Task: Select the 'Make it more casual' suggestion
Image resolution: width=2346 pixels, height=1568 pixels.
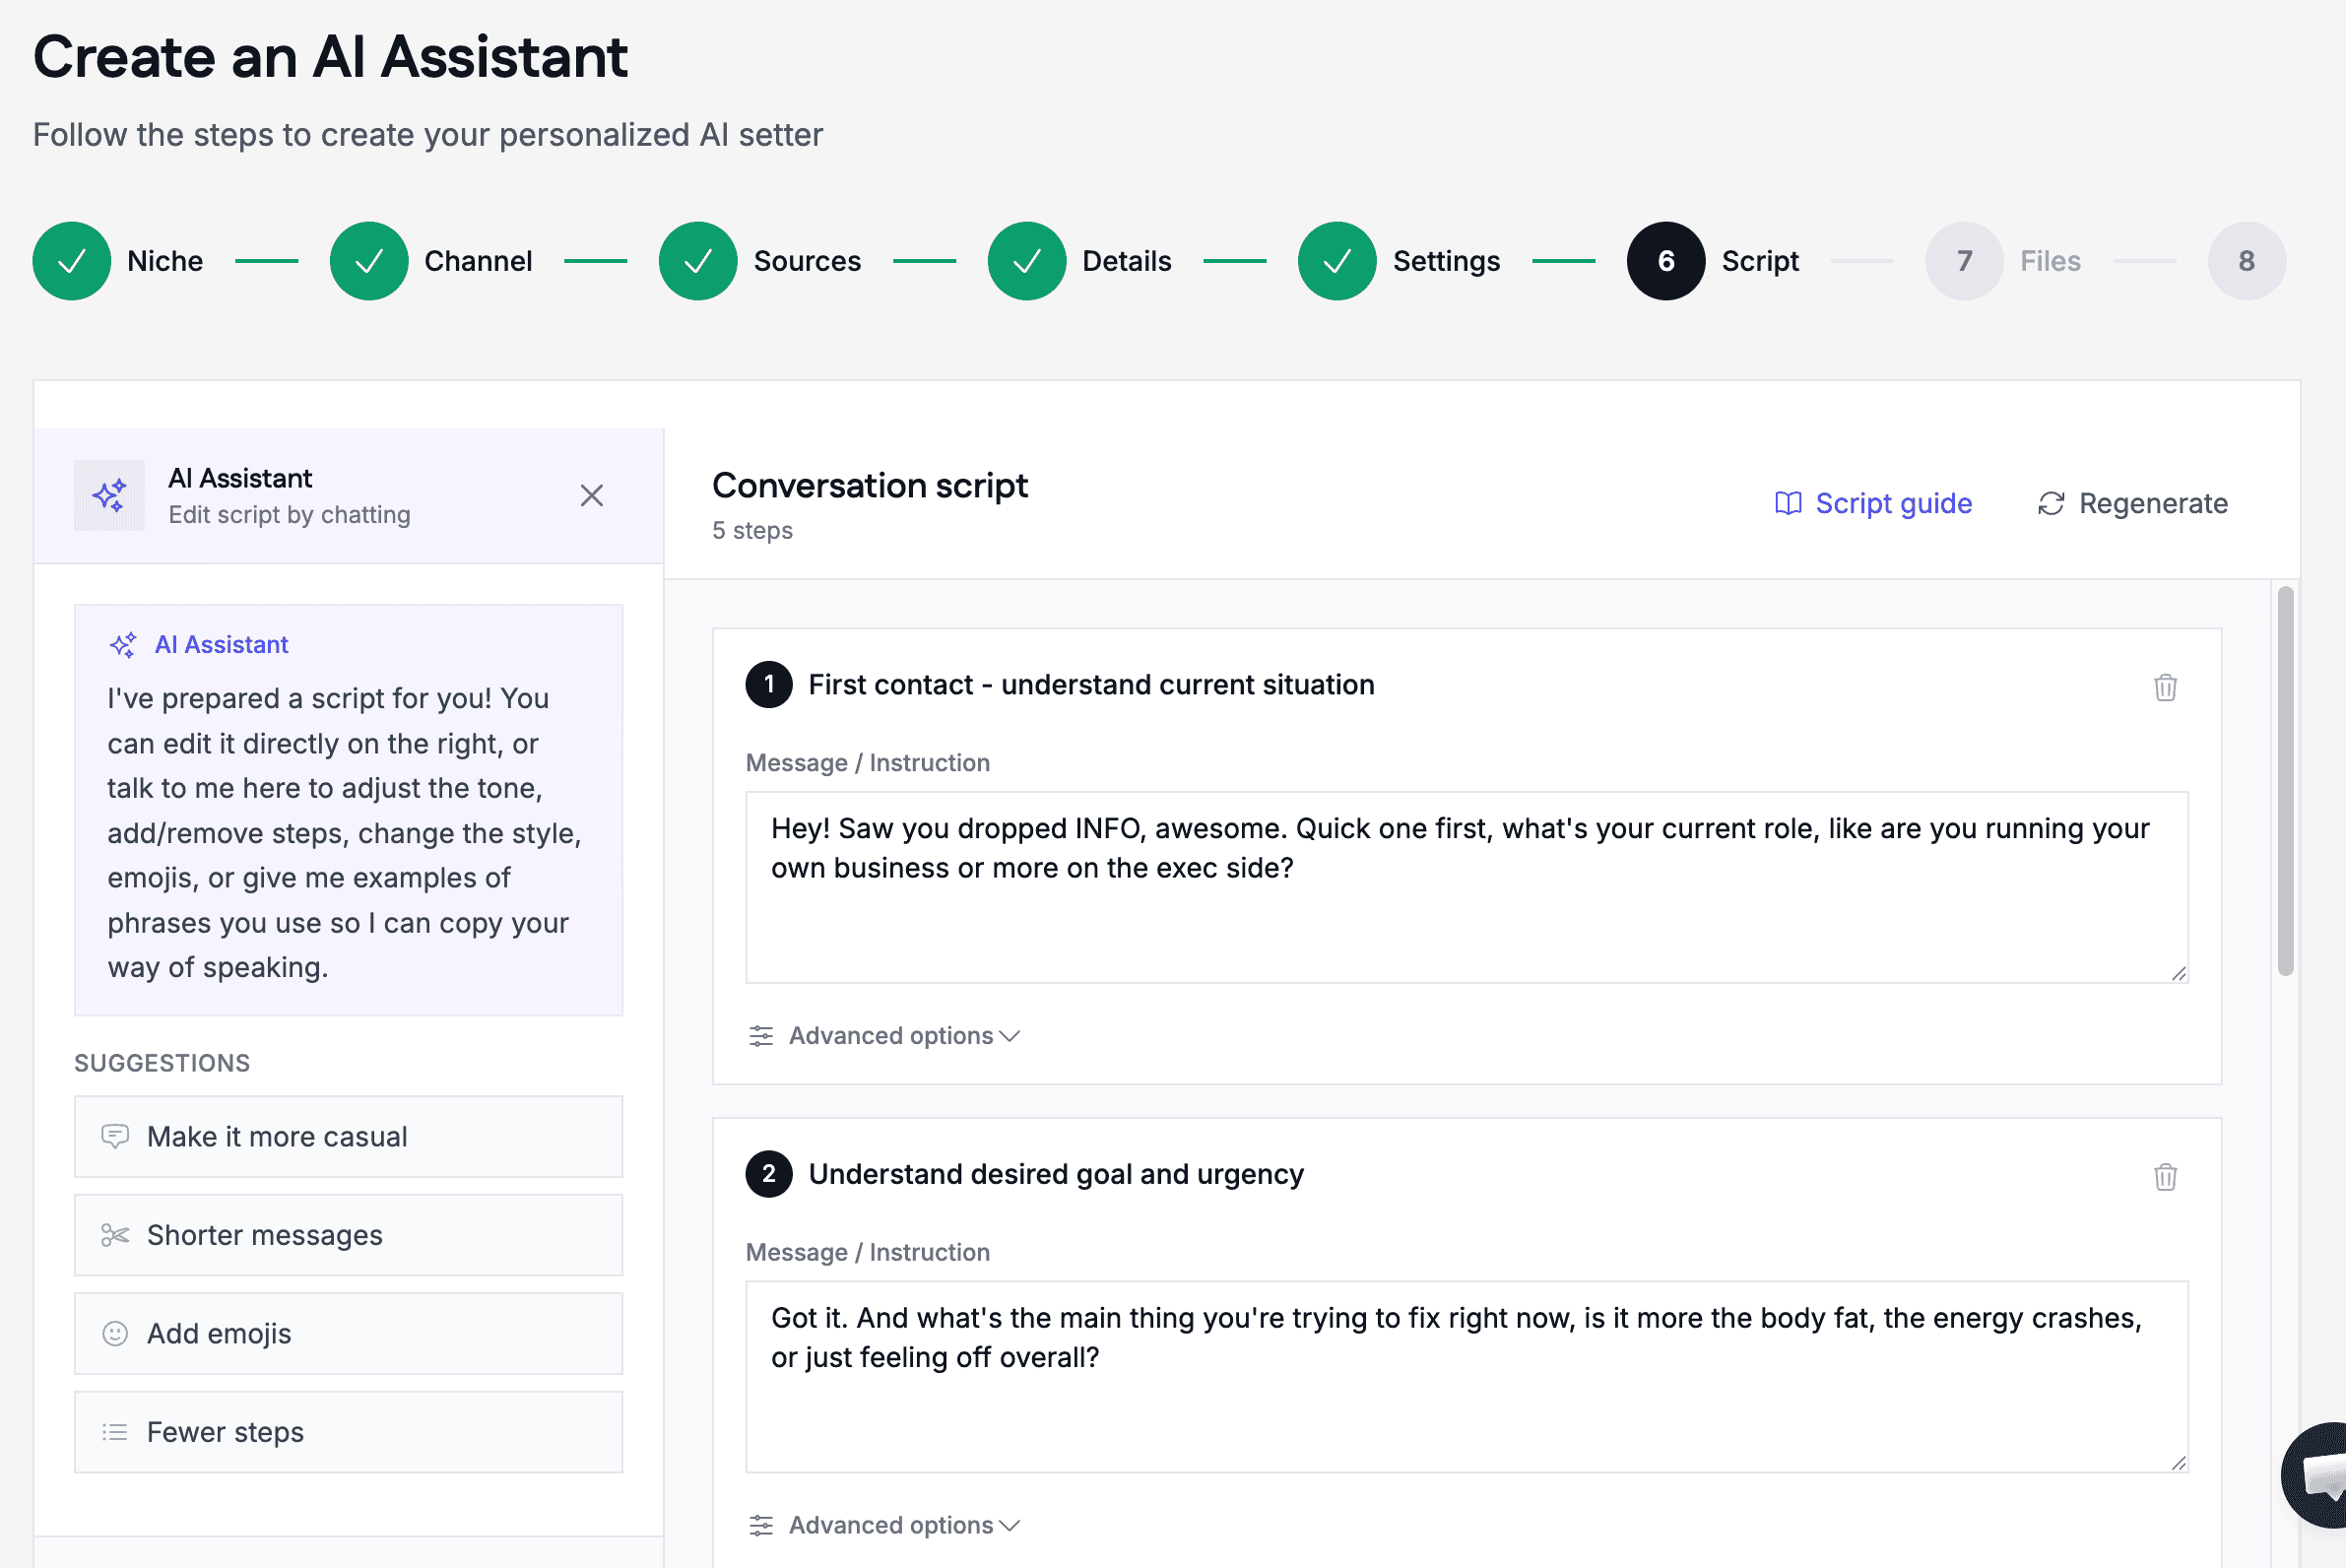Action: tap(348, 1137)
